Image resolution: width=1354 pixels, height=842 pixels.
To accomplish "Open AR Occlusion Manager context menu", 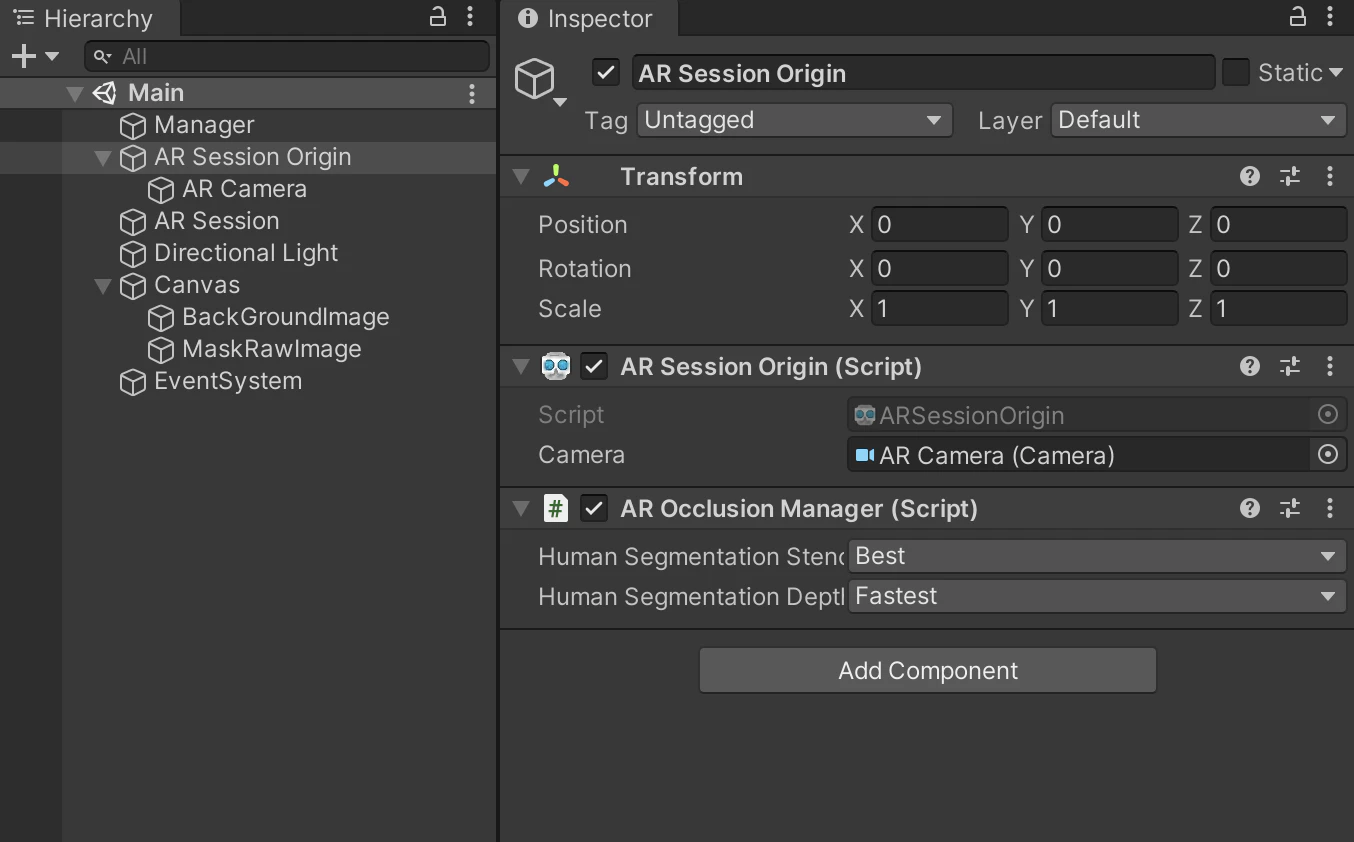I will [x=1330, y=509].
